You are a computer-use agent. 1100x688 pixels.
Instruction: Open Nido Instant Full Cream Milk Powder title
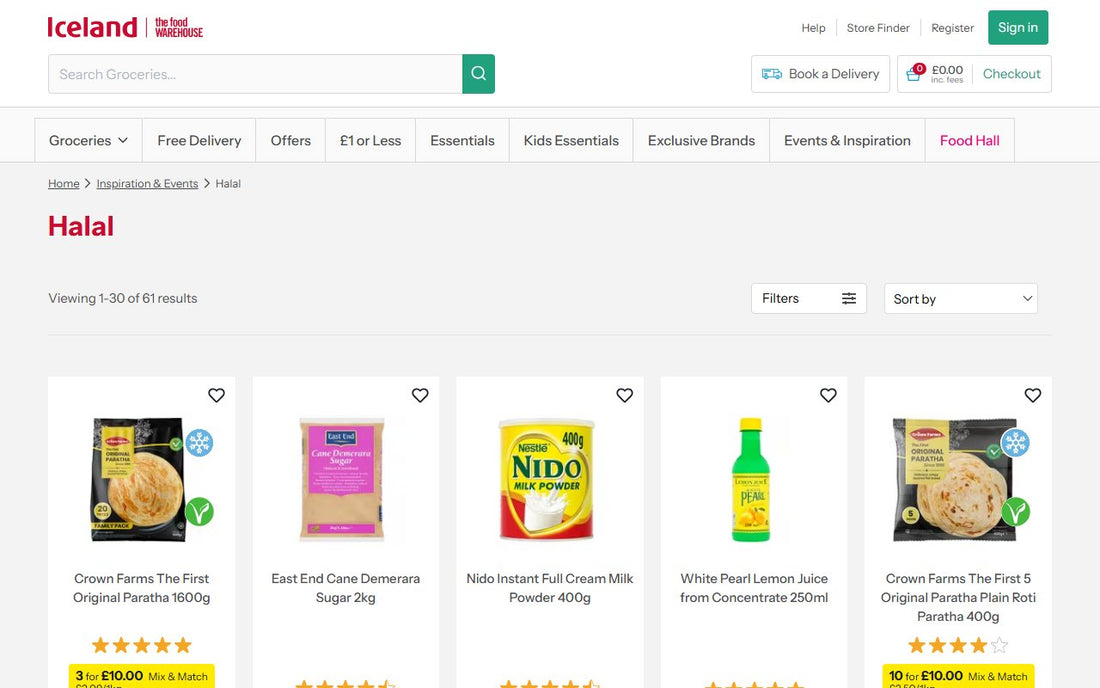coord(550,588)
